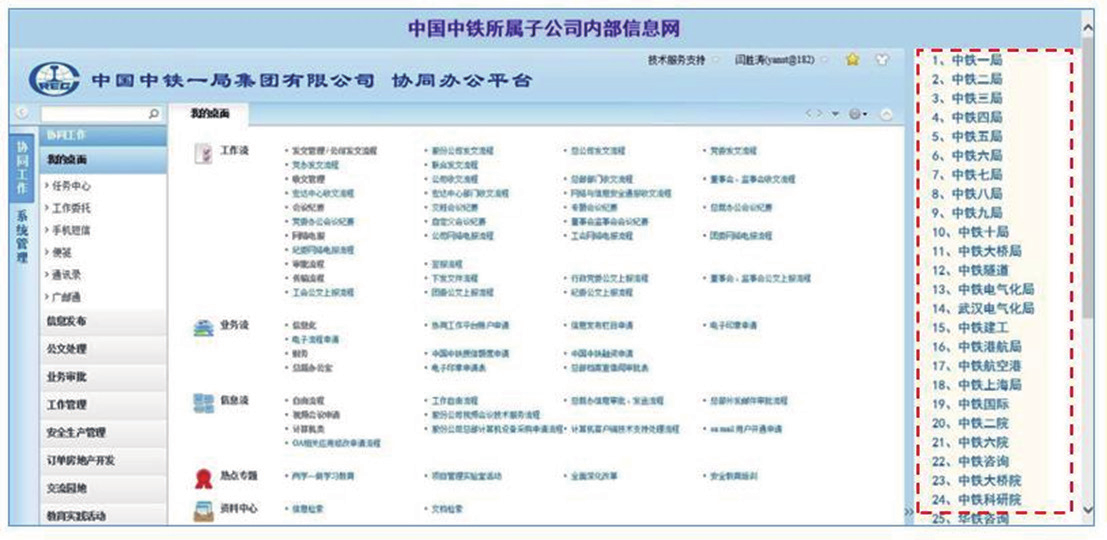Select the 我的桌面 tab

pos(210,114)
